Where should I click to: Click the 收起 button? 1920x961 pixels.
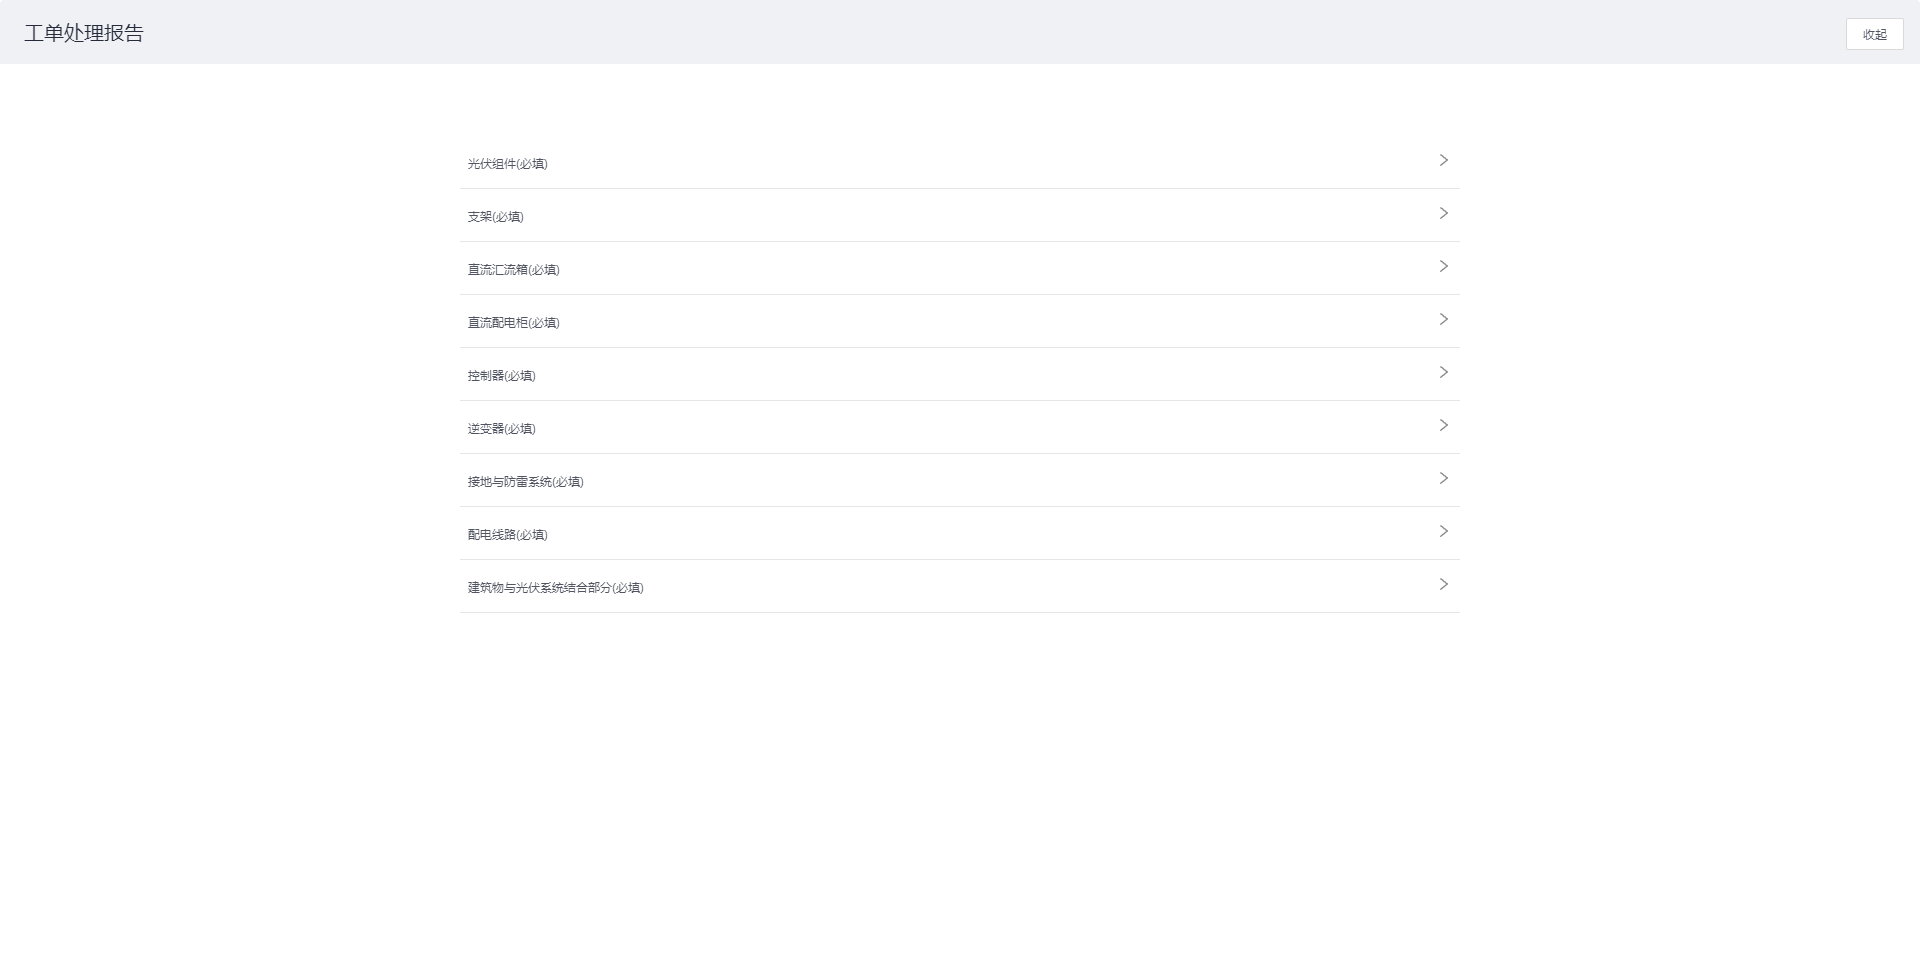pyautogui.click(x=1874, y=34)
